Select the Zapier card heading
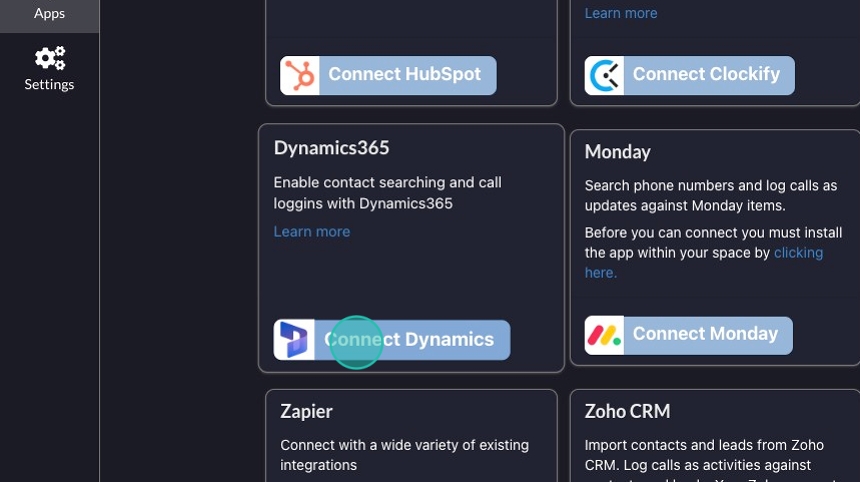860x482 pixels. [x=306, y=411]
